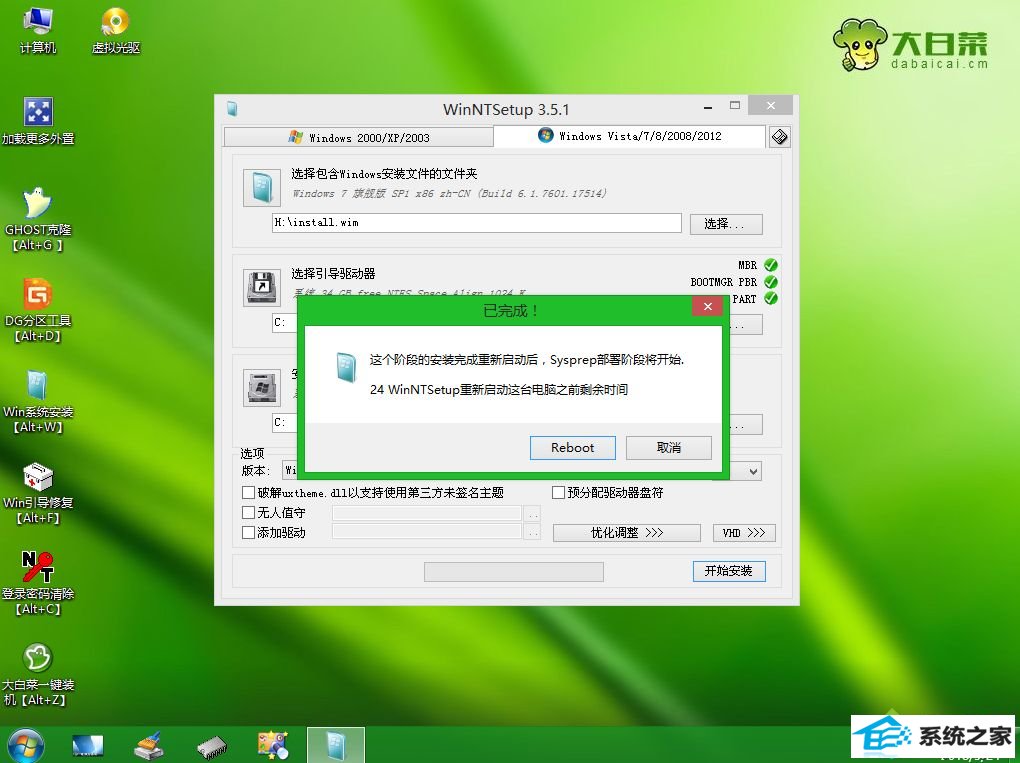The width and height of the screenshot is (1020, 763).
Task: Expand VHD >>> options
Action: tap(744, 533)
